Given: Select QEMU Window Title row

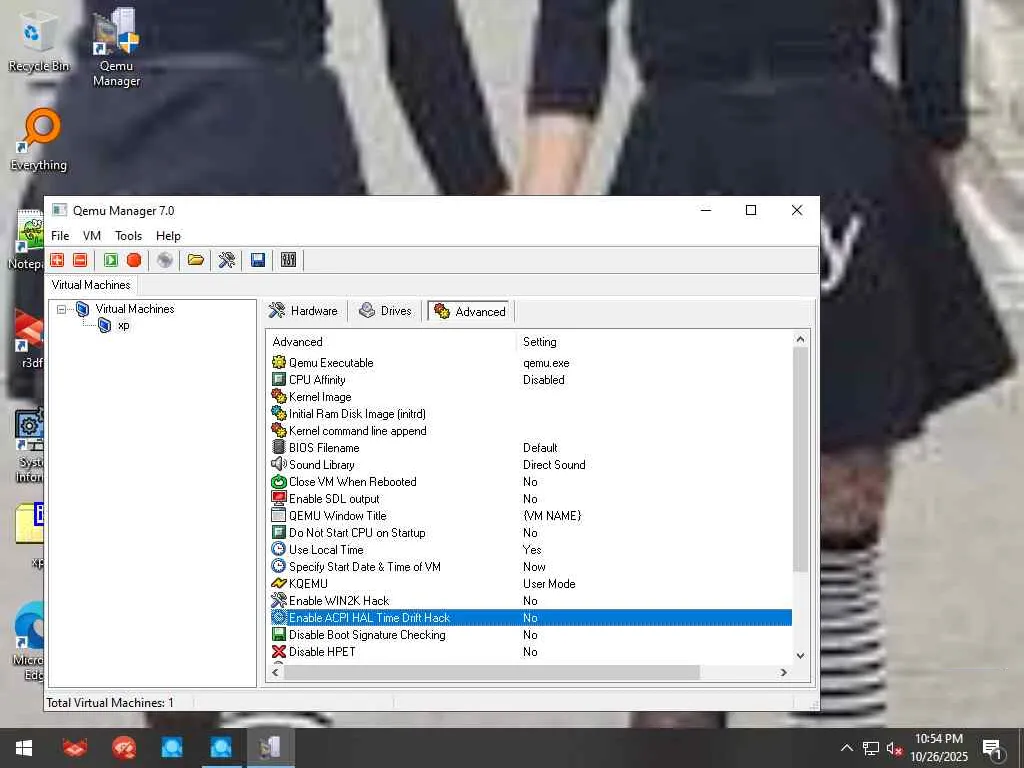Looking at the screenshot, I should point(531,515).
